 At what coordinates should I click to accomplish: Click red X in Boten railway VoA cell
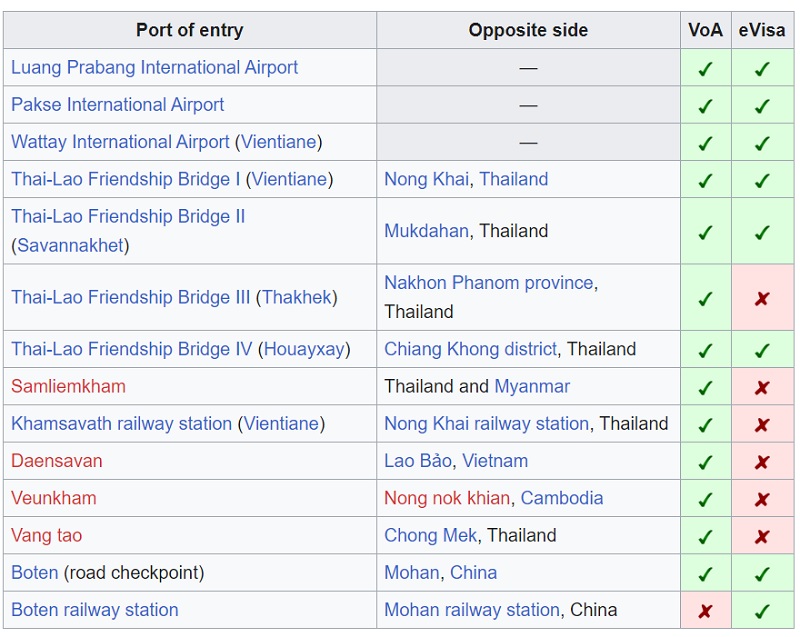tap(705, 610)
